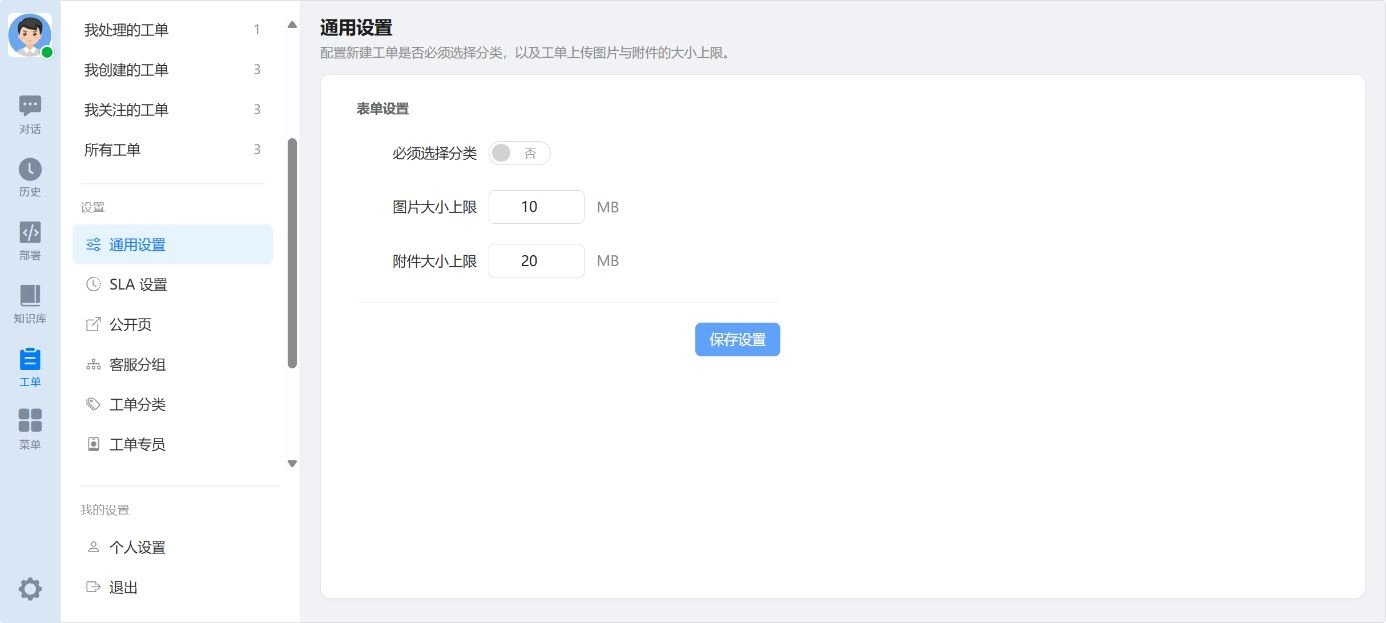The width and height of the screenshot is (1386, 623).
Task: Click the sidebar scrollbar thumb
Action: (292, 253)
